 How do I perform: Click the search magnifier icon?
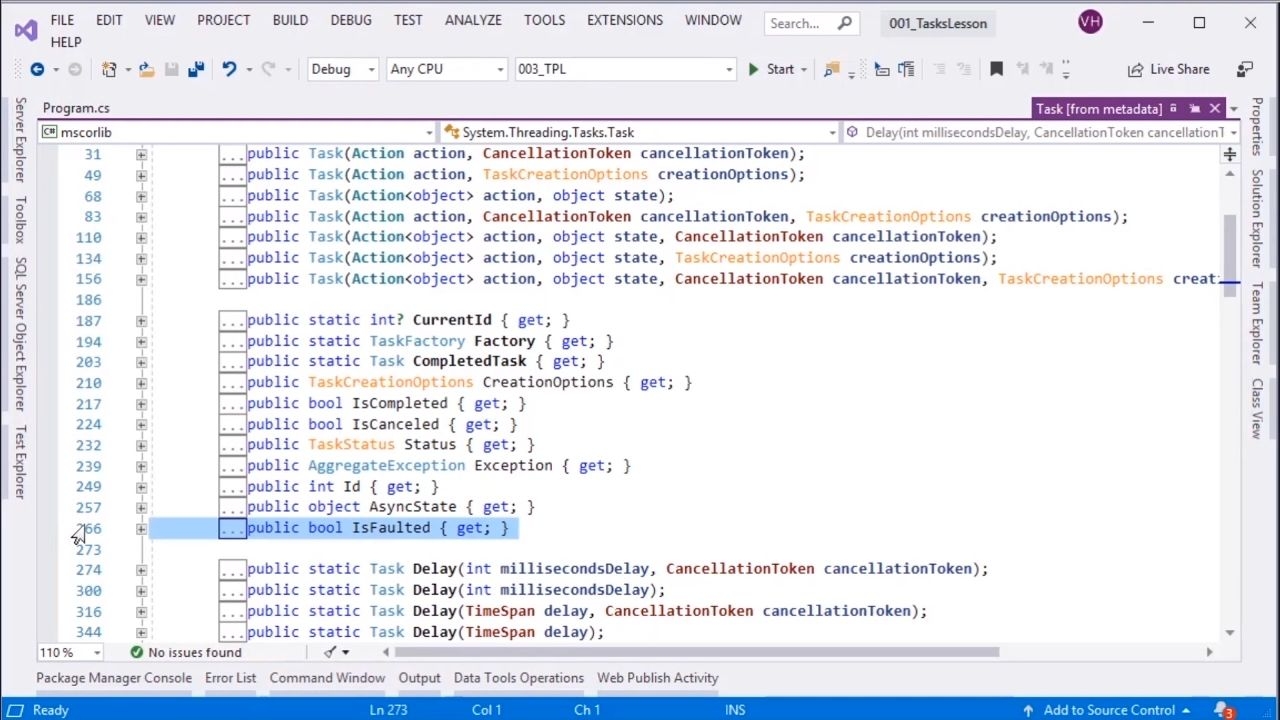[845, 23]
